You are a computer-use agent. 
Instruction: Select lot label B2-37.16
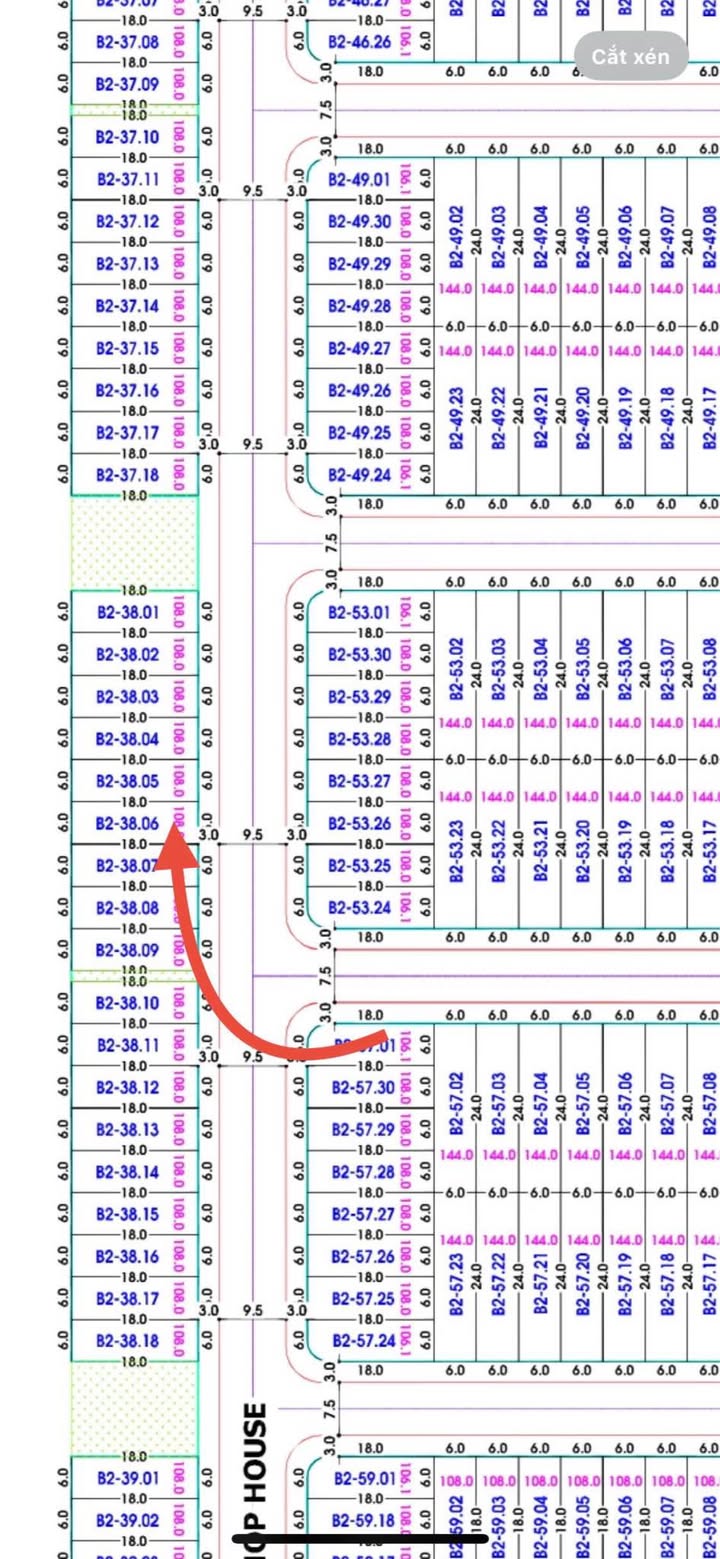(x=127, y=390)
